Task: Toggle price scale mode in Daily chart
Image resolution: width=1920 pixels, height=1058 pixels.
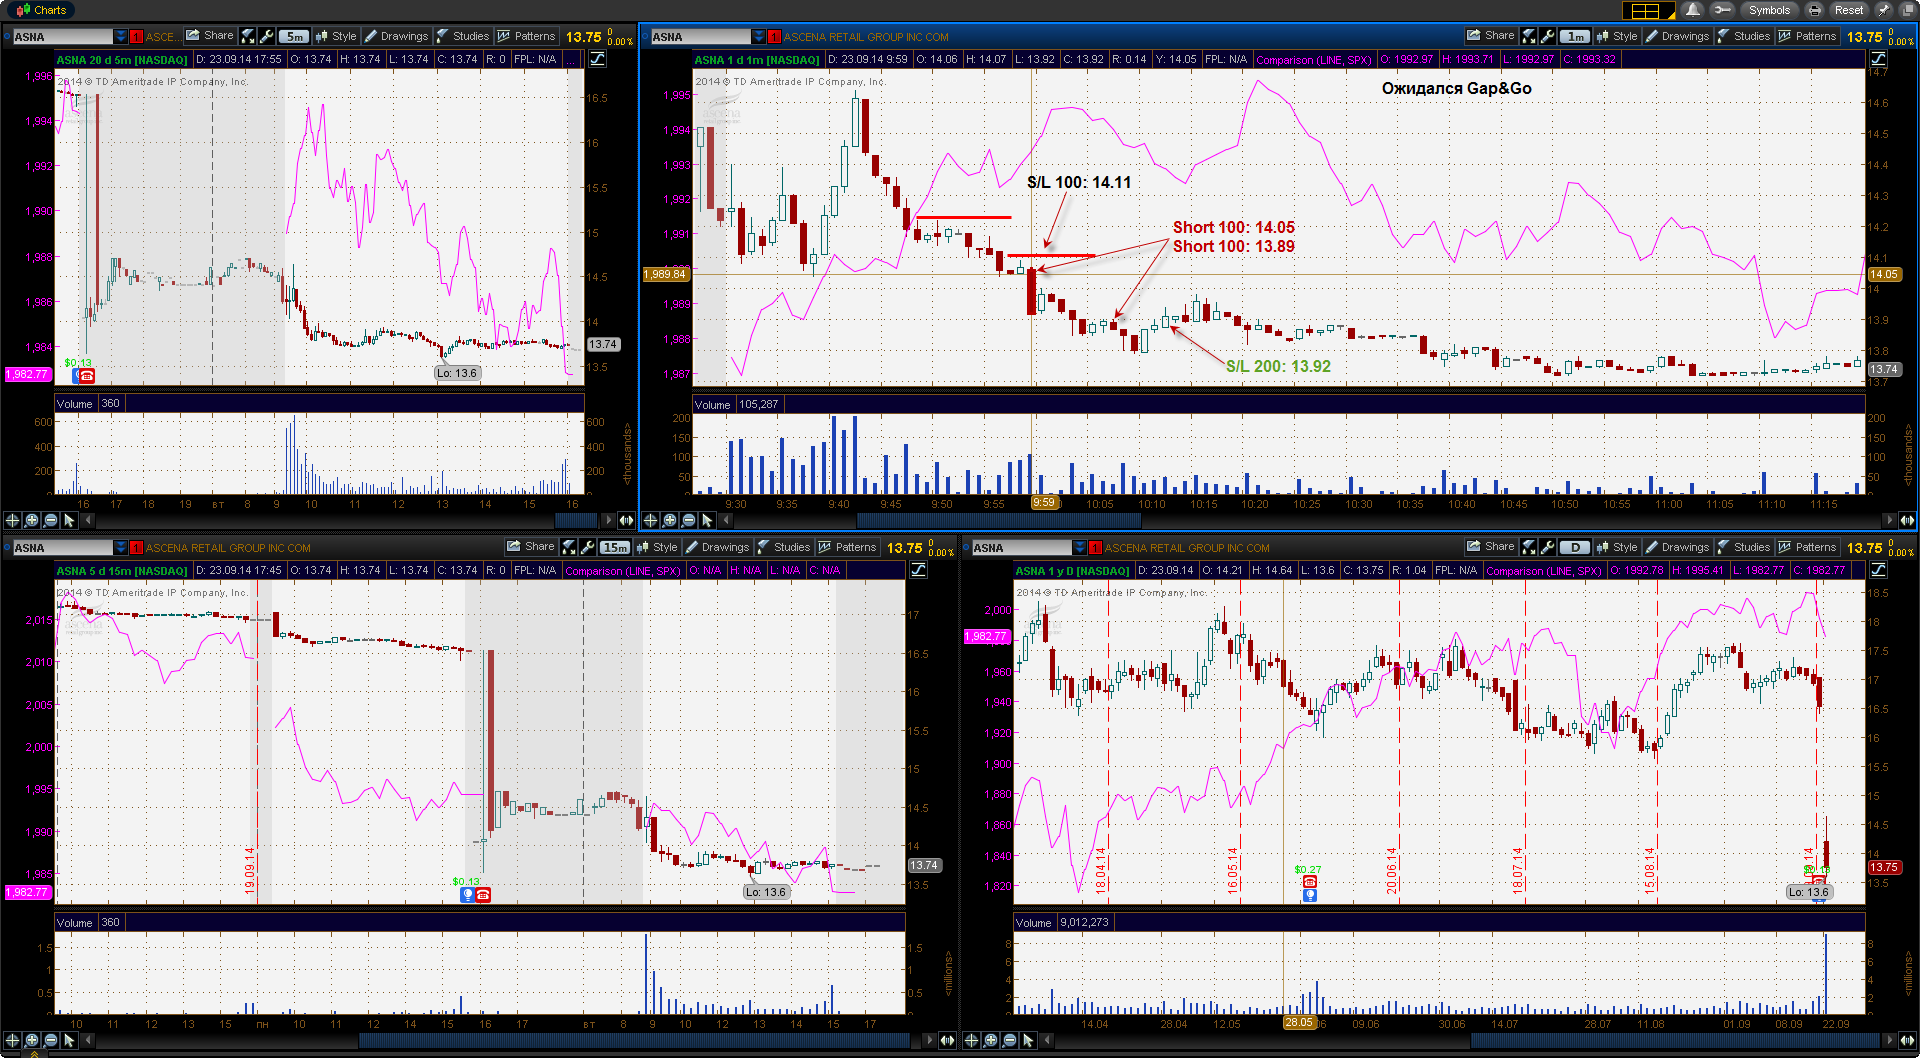Action: [x=1878, y=570]
